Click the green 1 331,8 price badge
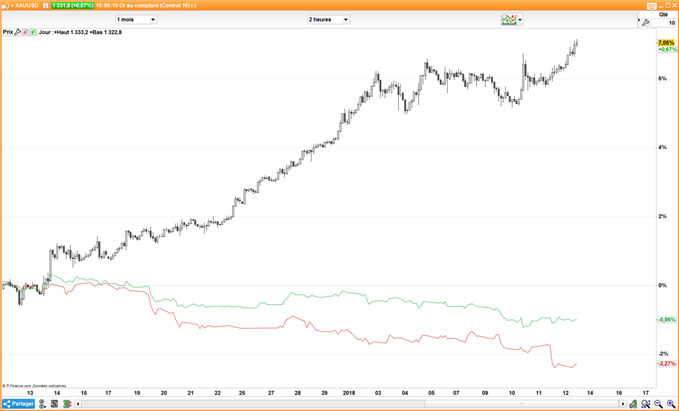This screenshot has height=411, width=679. 73,6
